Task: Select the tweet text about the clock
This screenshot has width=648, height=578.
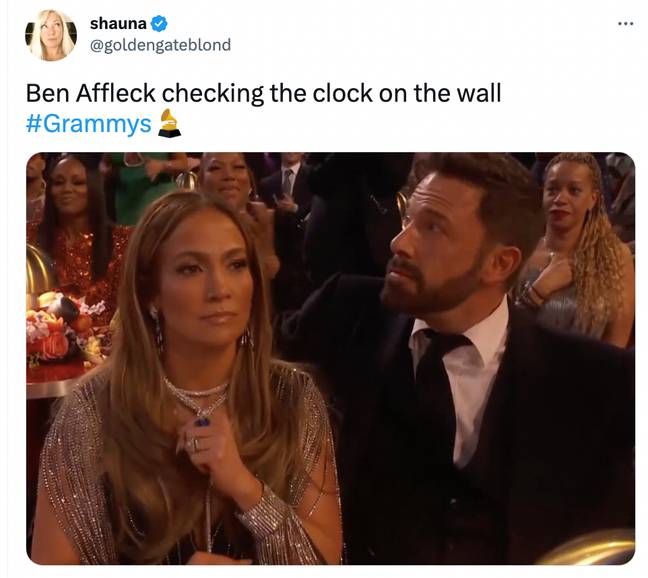Action: pyautogui.click(x=263, y=93)
